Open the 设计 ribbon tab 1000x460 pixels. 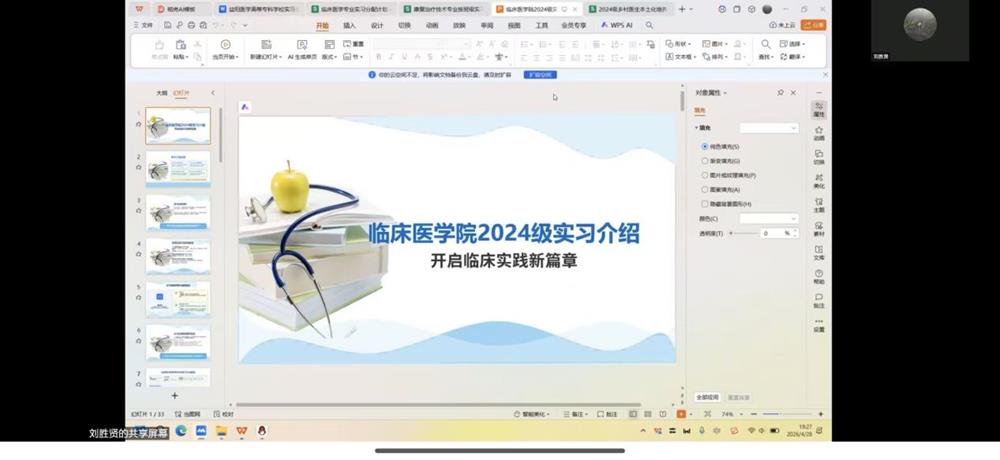(x=377, y=26)
